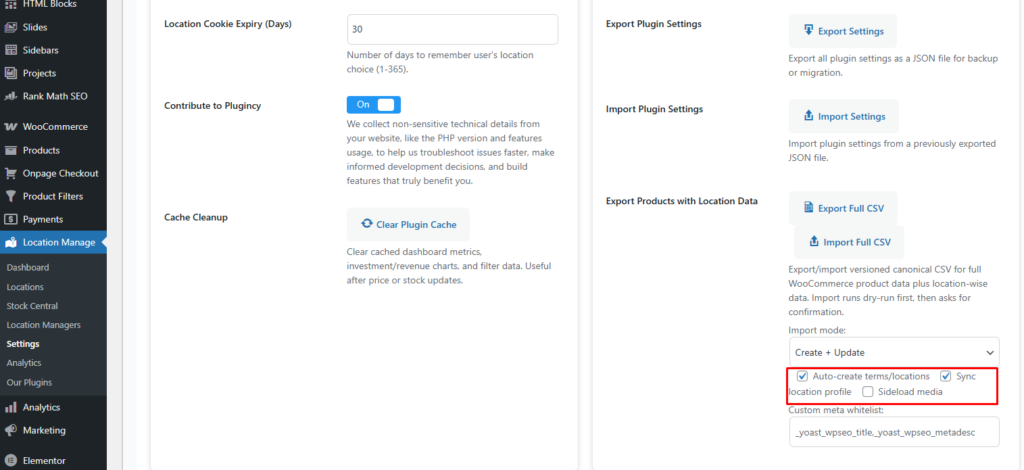Click the Payments icon in sidebar
1024x470 pixels.
point(11,219)
